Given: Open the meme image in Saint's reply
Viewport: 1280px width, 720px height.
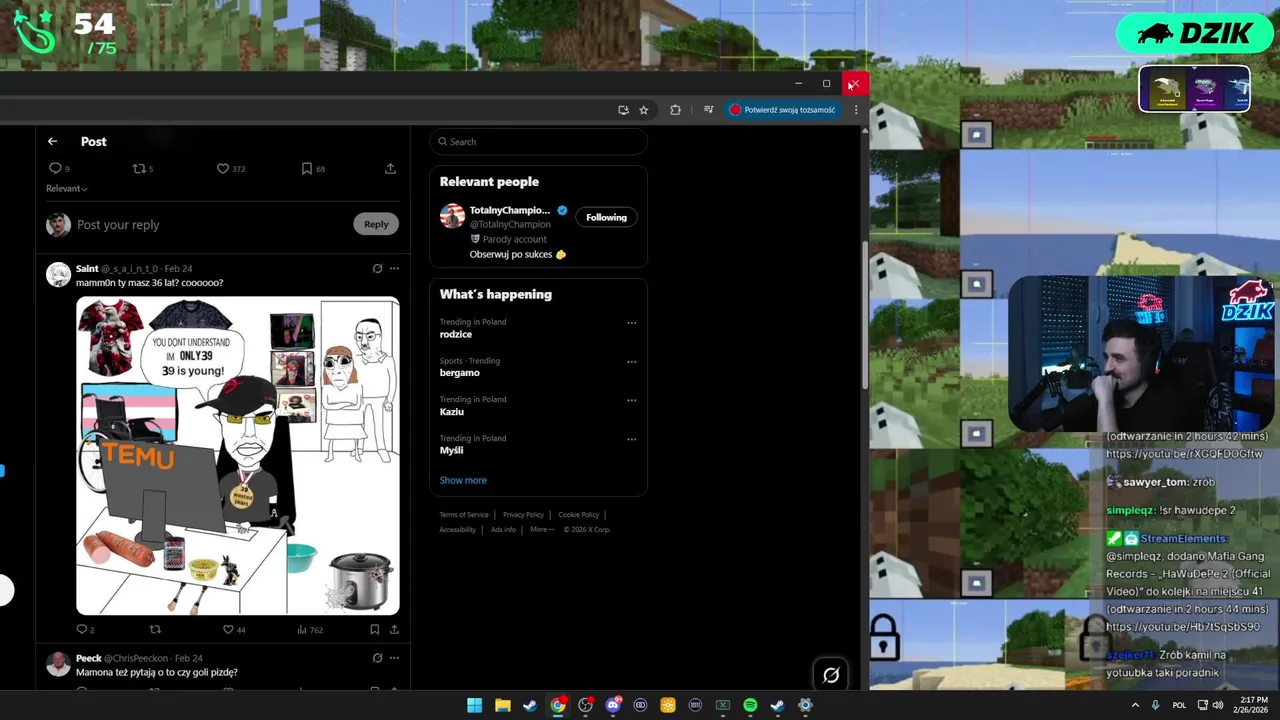Looking at the screenshot, I should coord(238,455).
